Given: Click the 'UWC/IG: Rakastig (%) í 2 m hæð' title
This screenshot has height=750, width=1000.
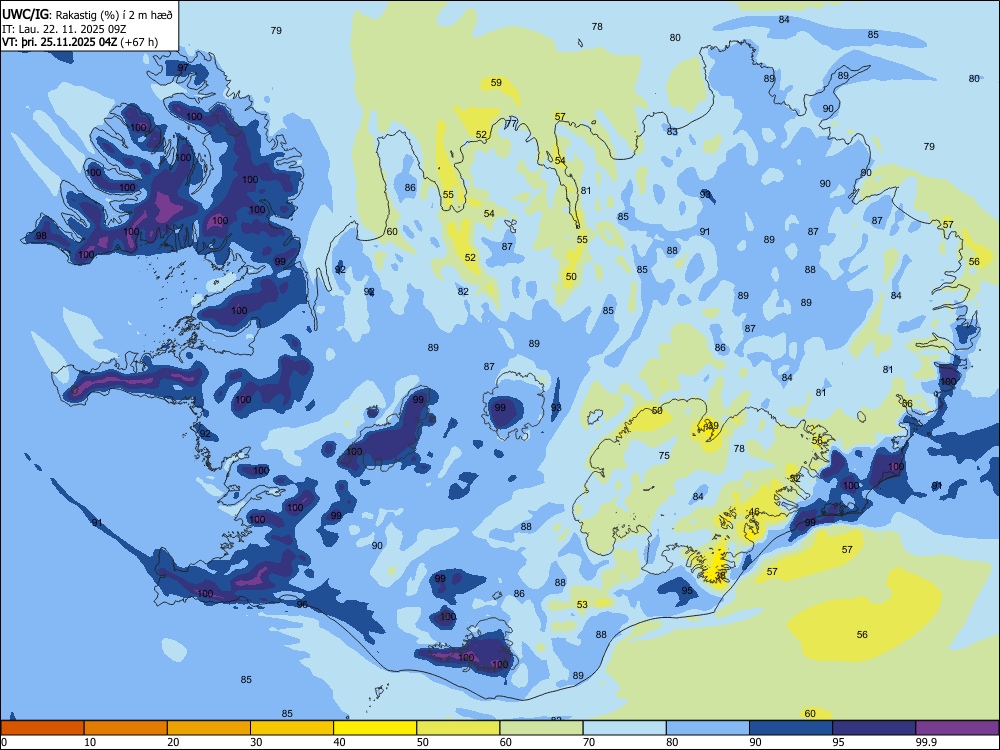Looking at the screenshot, I should click(x=87, y=14).
